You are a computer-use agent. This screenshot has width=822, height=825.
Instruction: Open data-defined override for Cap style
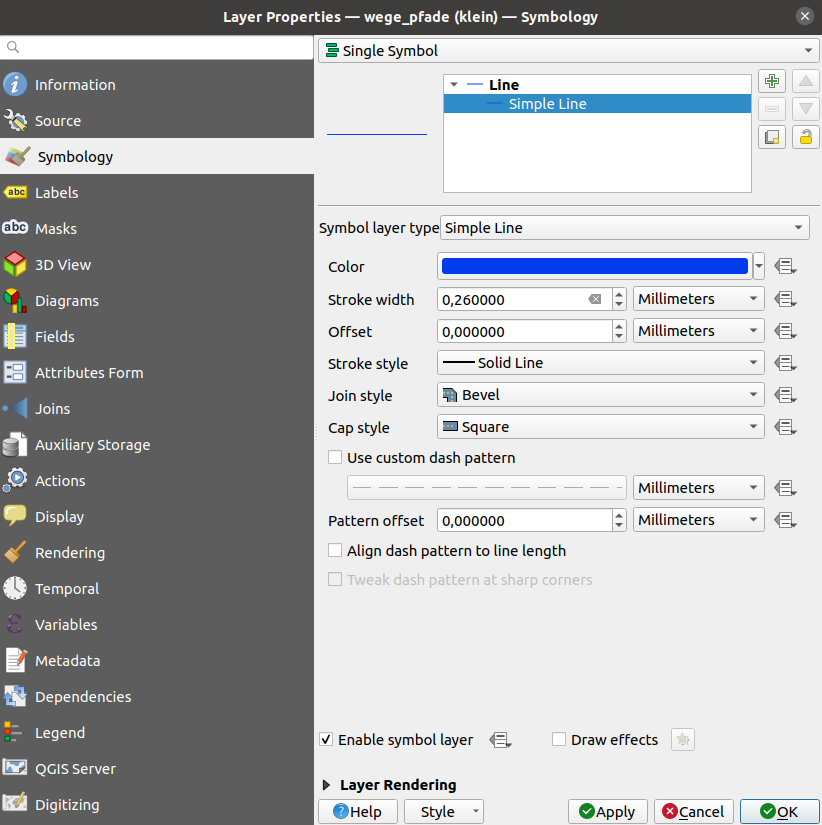click(x=785, y=427)
